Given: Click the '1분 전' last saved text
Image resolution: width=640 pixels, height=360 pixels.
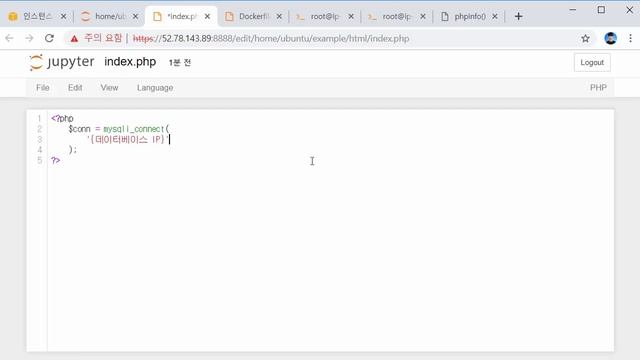Looking at the screenshot, I should (x=180, y=62).
